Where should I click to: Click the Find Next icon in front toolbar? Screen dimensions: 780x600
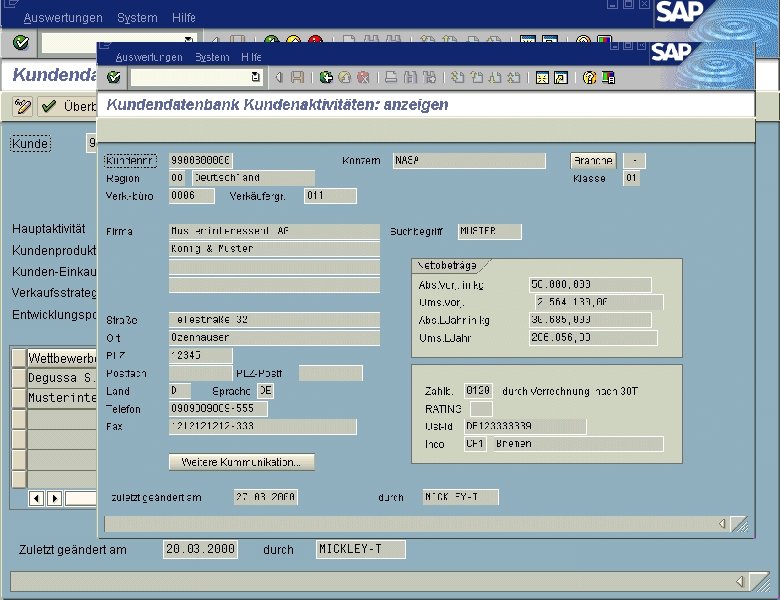point(429,77)
